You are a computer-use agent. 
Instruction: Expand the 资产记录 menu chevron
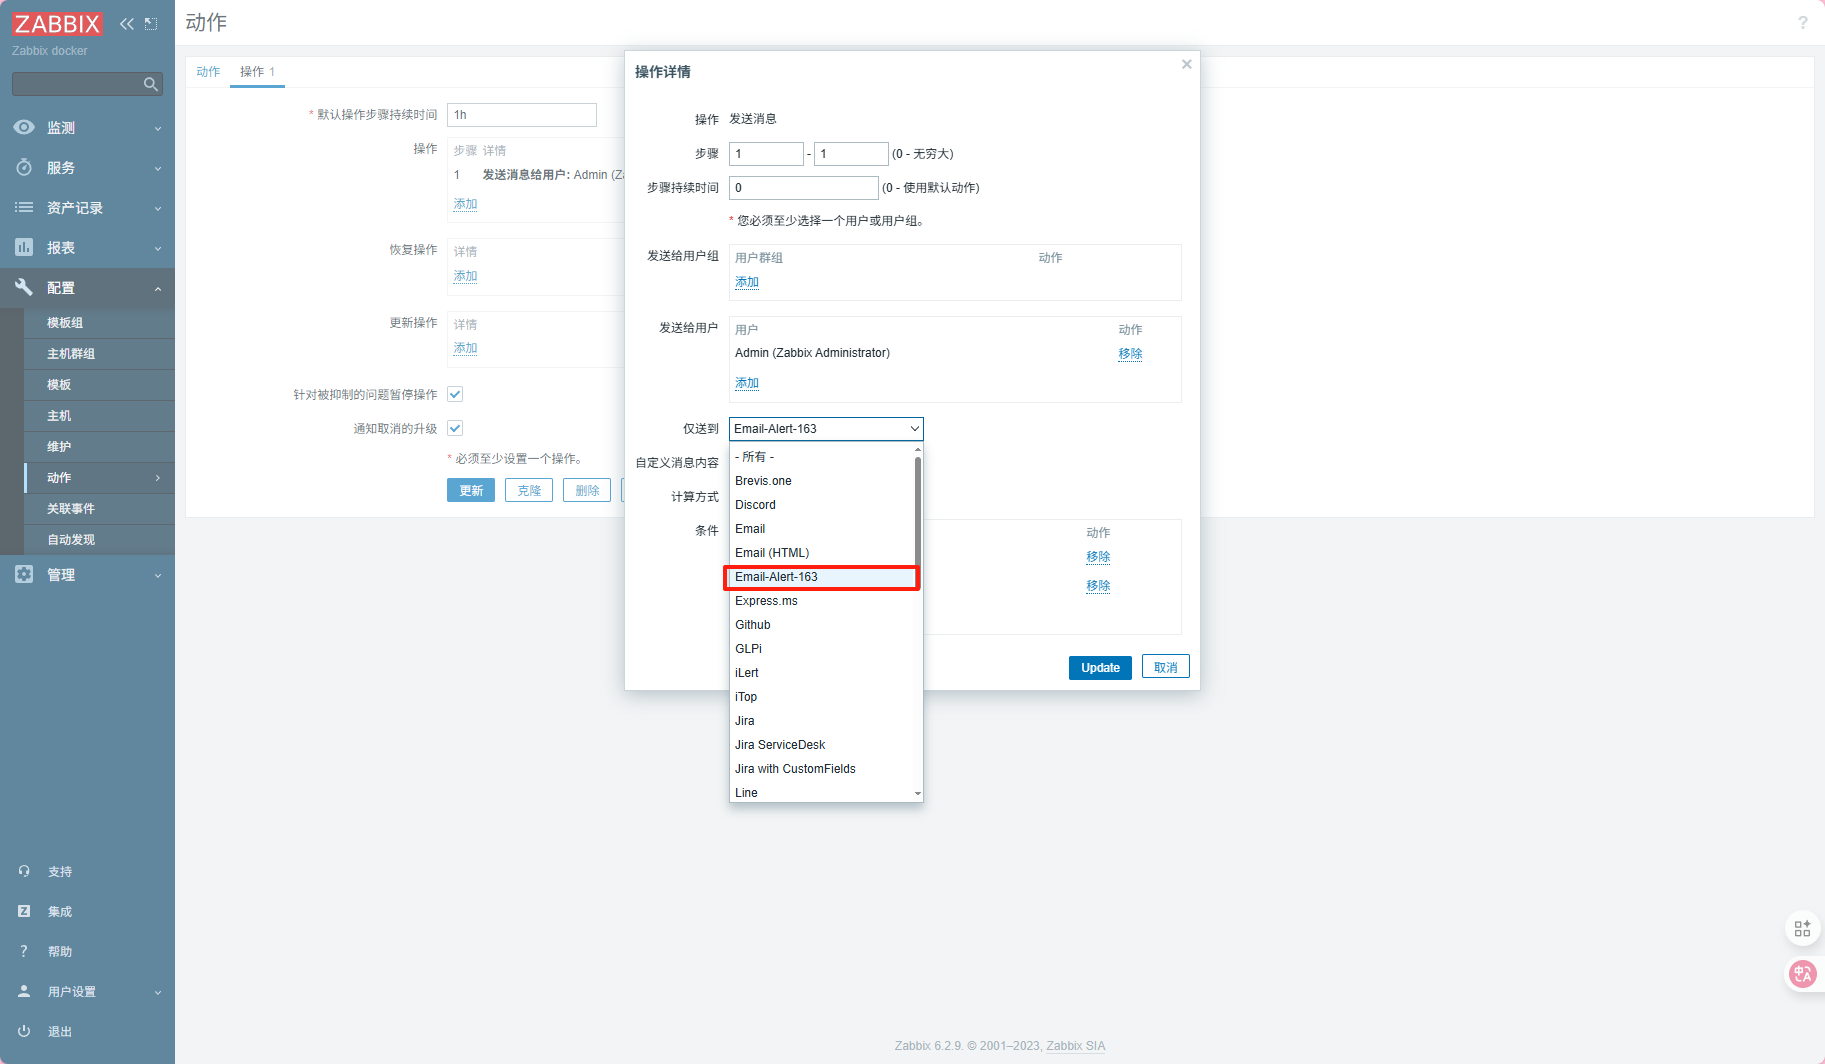tap(158, 209)
